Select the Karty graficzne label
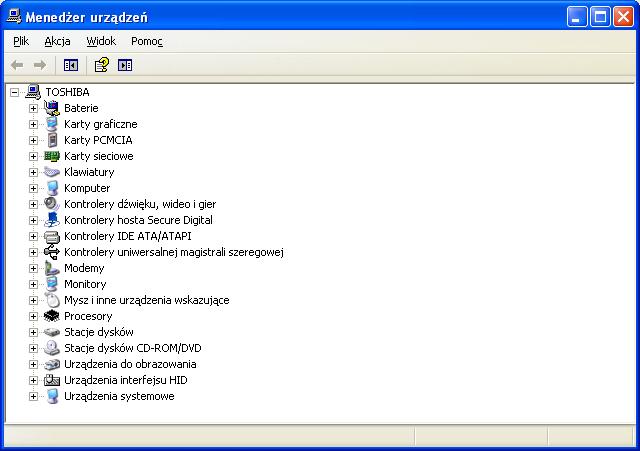 click(100, 124)
